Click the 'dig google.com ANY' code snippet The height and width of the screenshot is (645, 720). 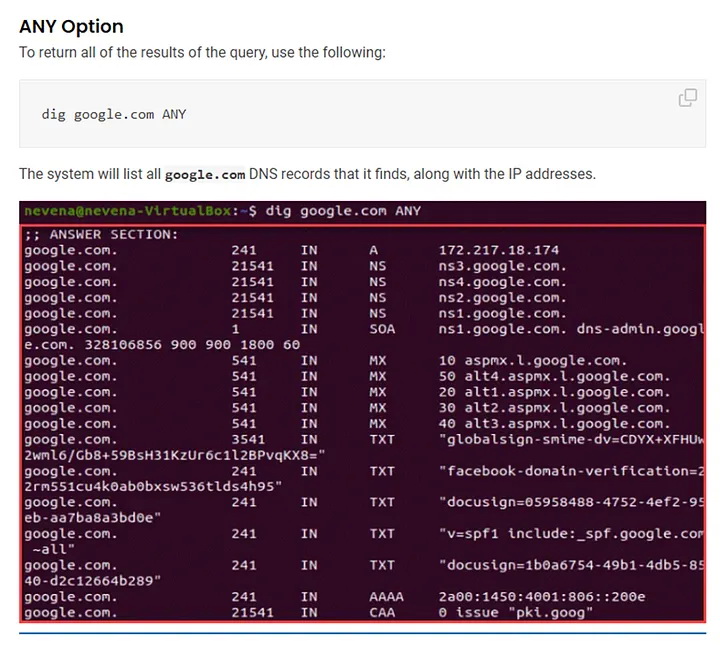tap(113, 114)
